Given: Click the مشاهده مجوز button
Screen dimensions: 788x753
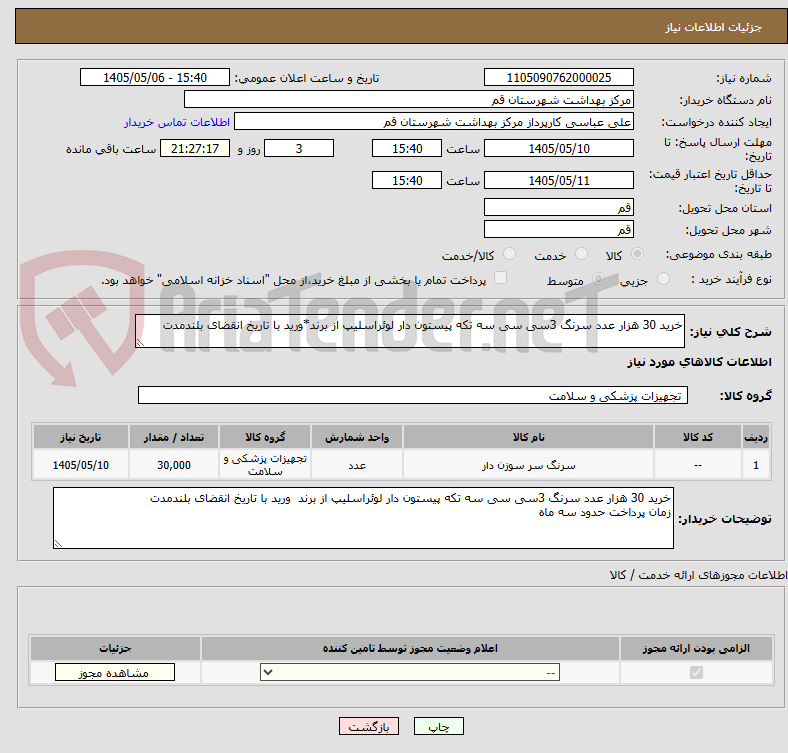Looking at the screenshot, I should [115, 673].
